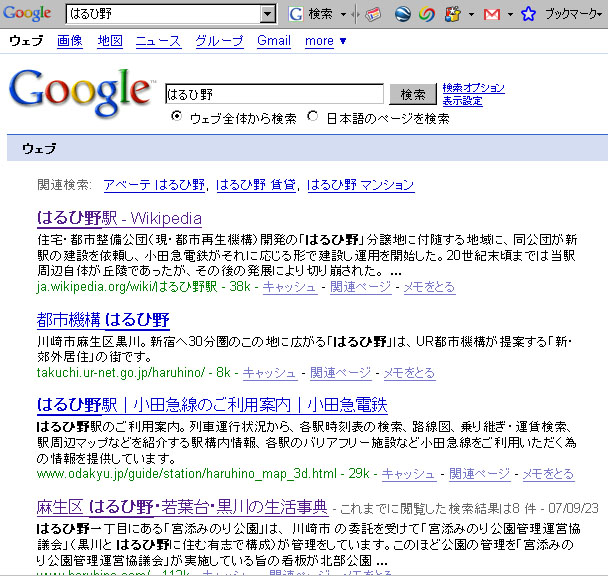The image size is (608, 576).
Task: Click the www.odakyu.jp green URL text
Action: pos(187,474)
